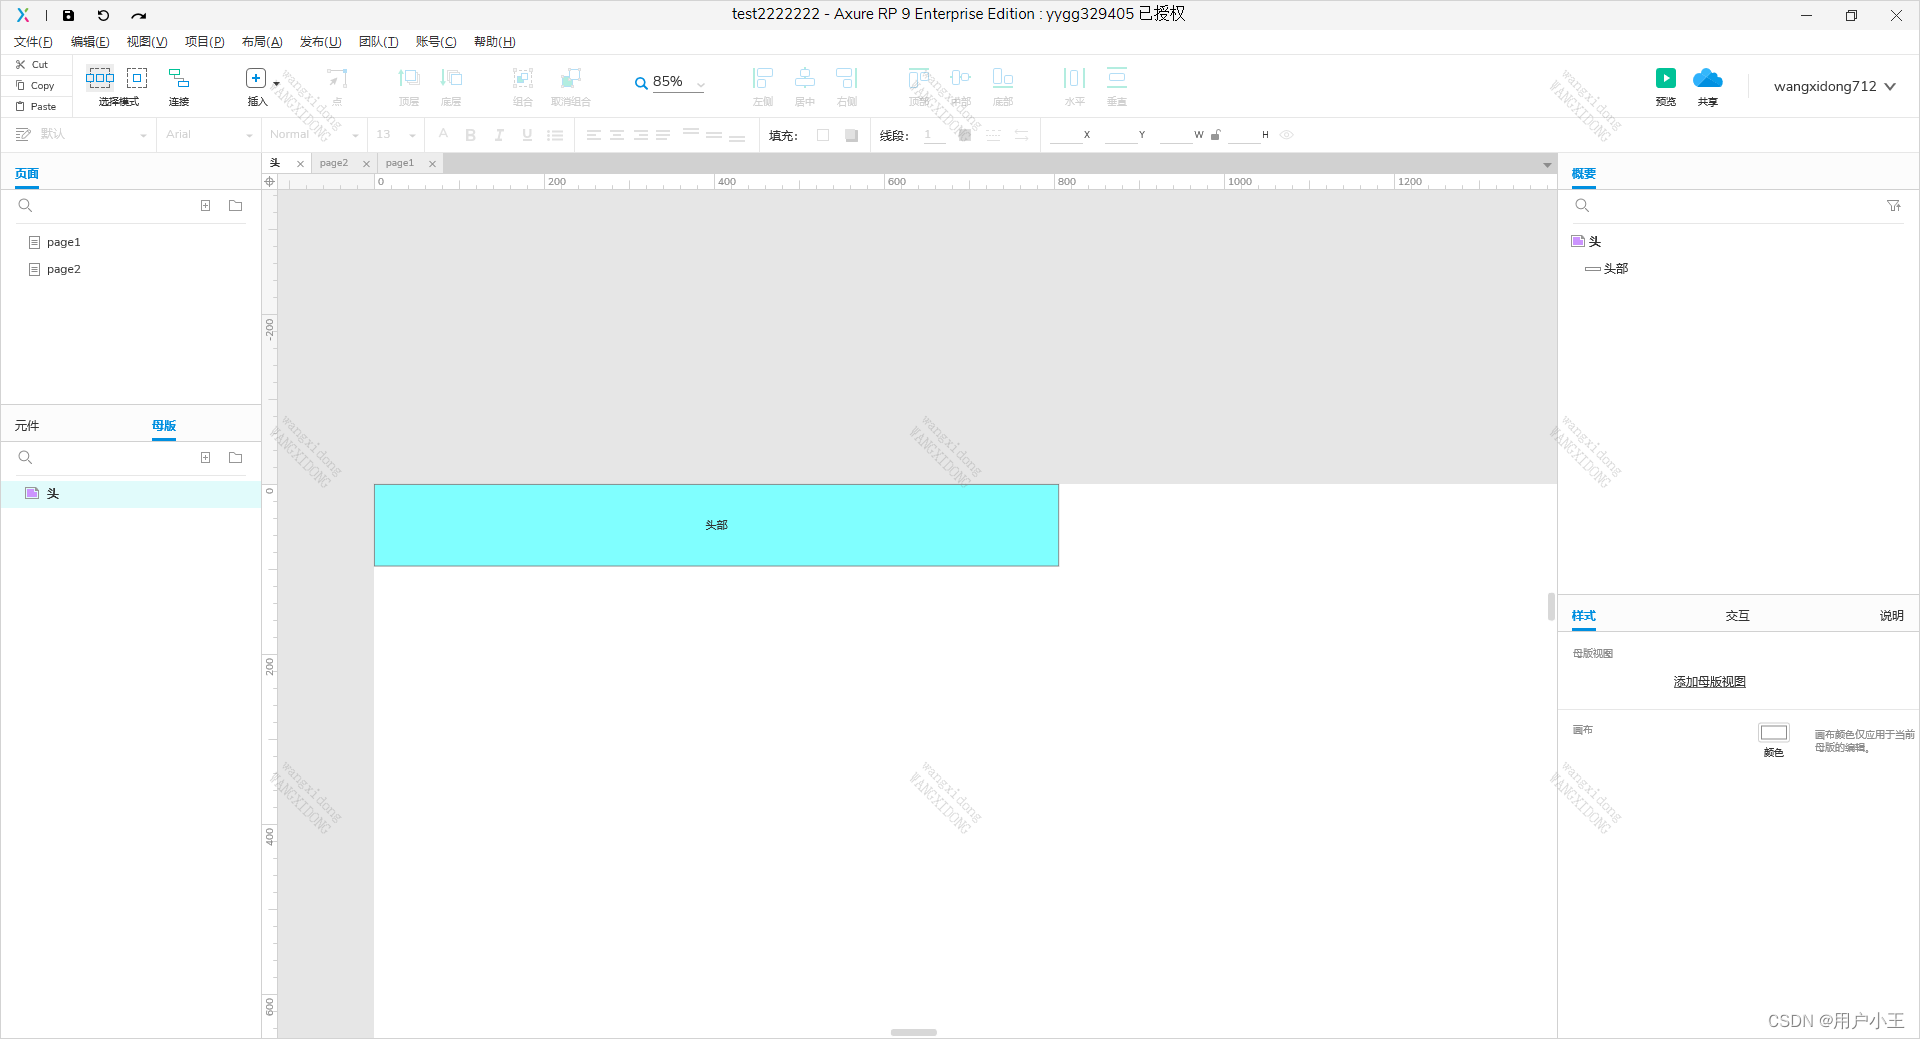Save the project with floppy icon
Viewport: 1920px width, 1039px height.
pyautogui.click(x=68, y=15)
